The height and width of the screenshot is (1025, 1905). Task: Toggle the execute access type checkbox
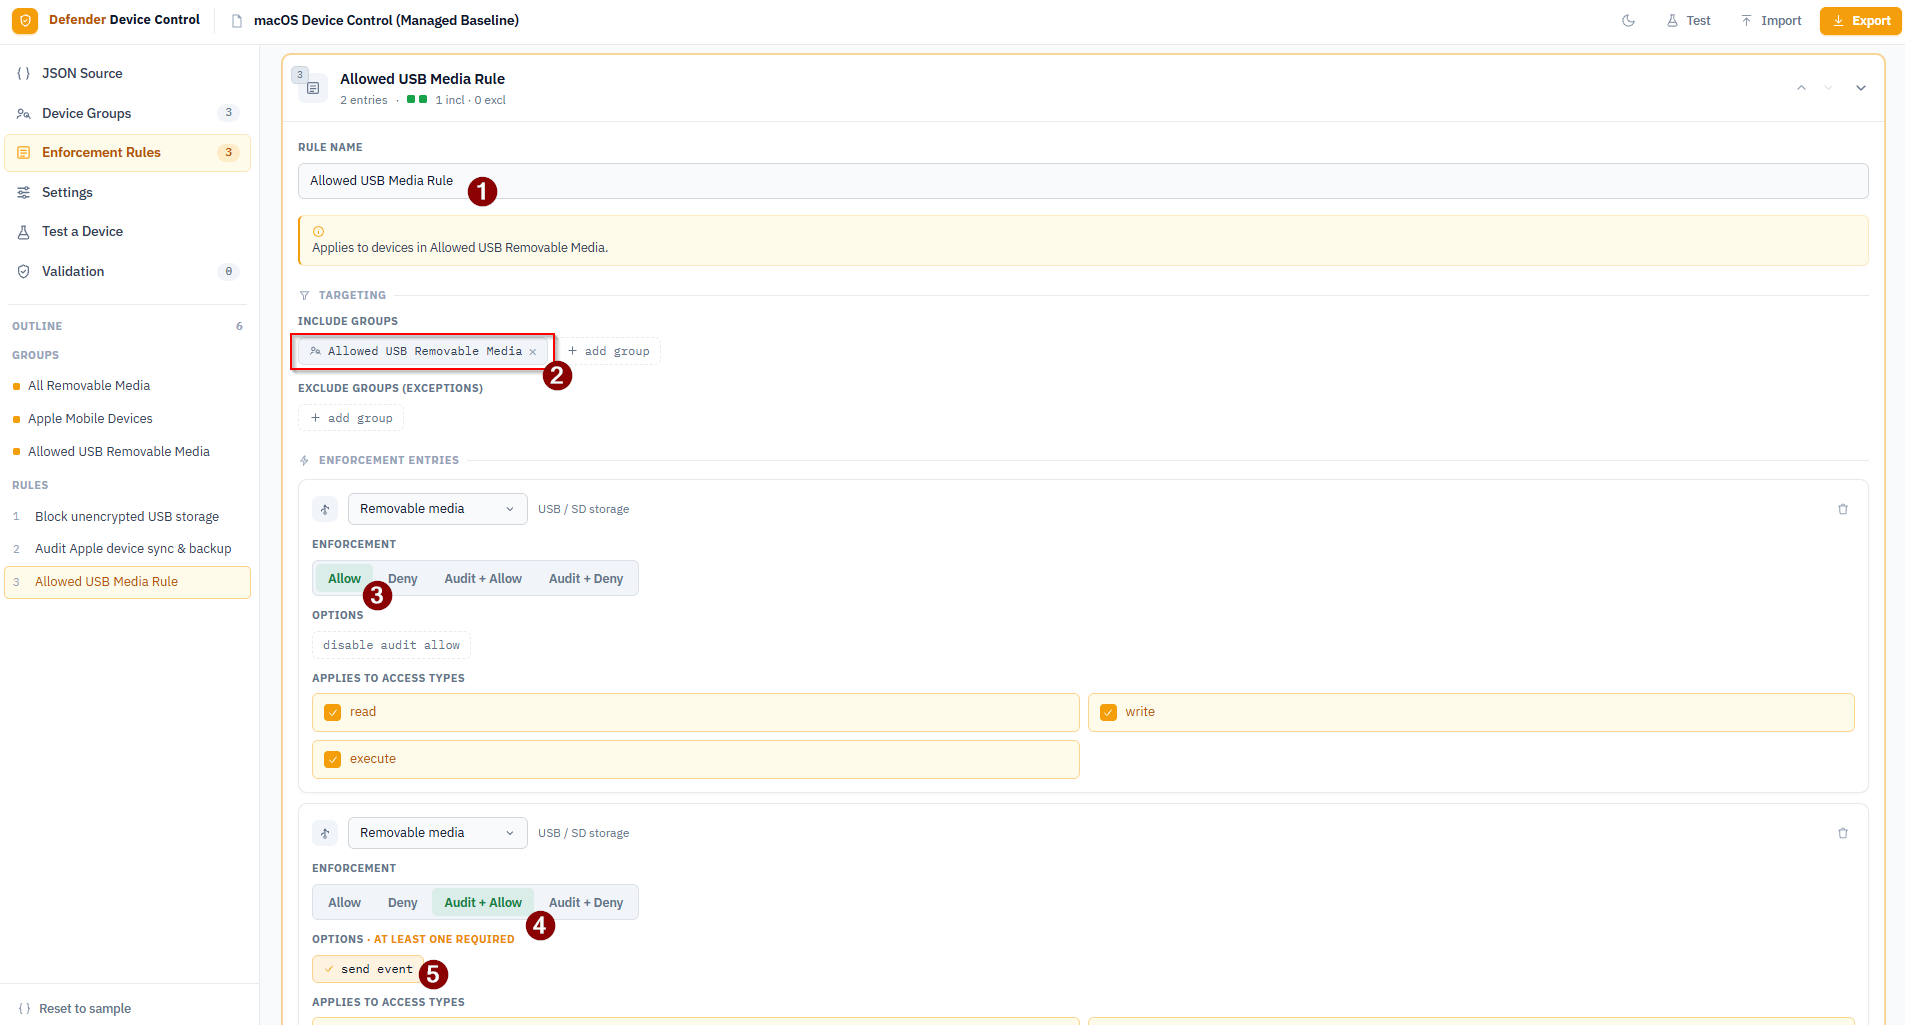(333, 759)
